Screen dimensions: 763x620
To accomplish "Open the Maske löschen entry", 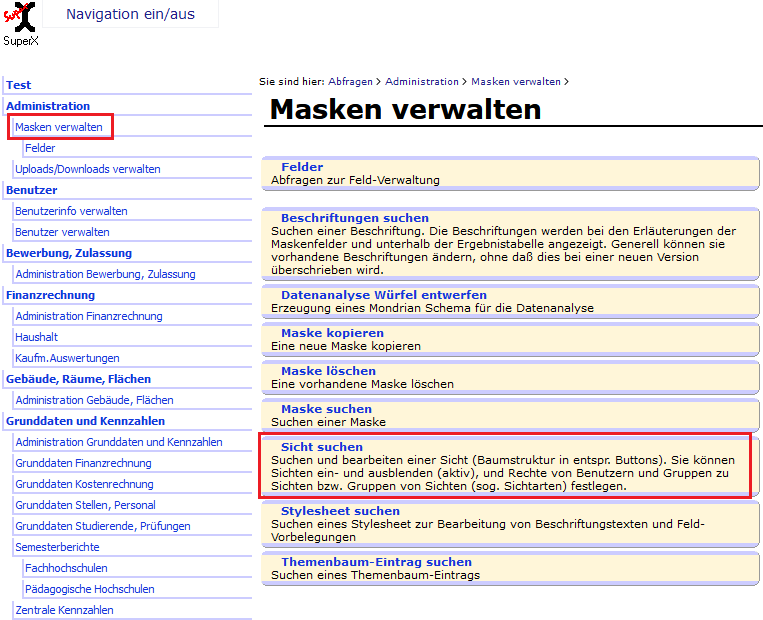I will click(328, 371).
